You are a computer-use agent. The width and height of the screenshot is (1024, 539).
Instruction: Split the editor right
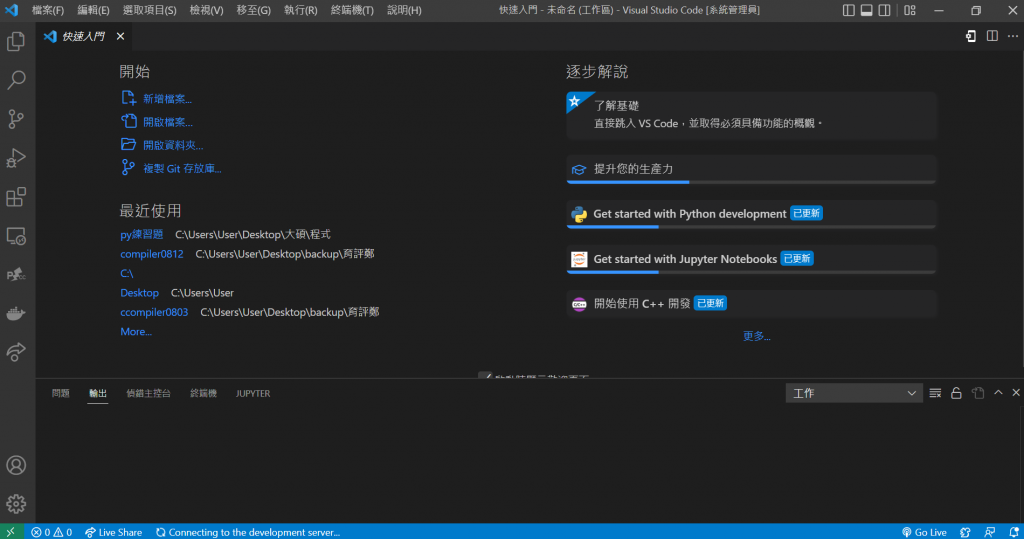point(992,36)
